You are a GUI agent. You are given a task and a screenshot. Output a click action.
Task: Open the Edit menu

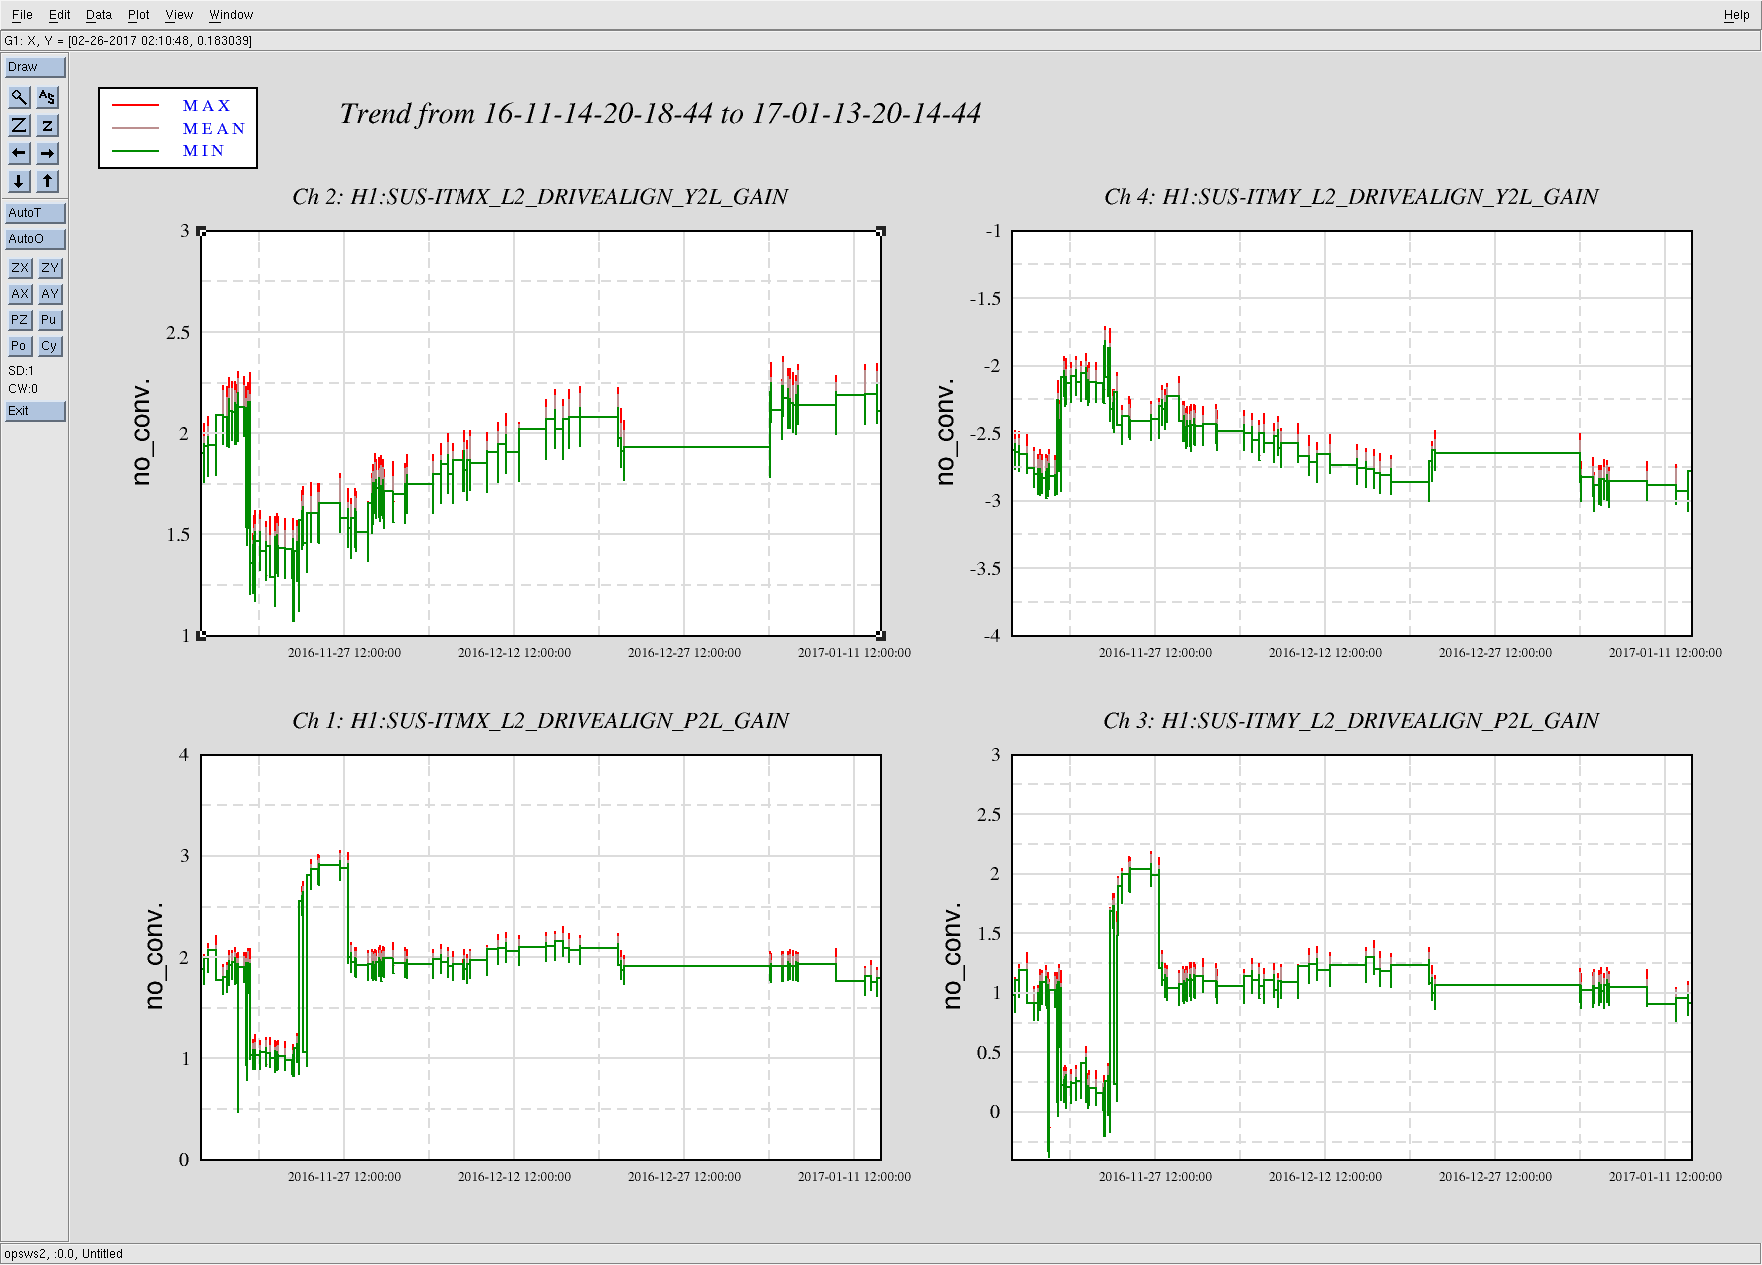59,15
